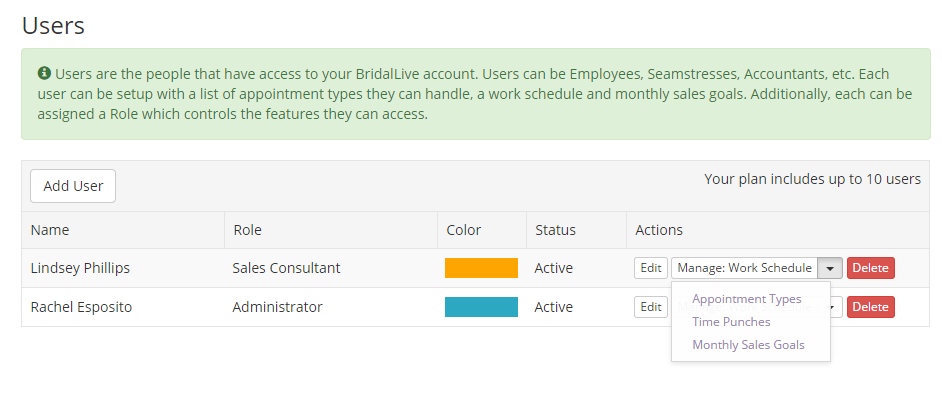Edit Lindsey Phillips' user record
This screenshot has height=399, width=942.
pos(651,268)
